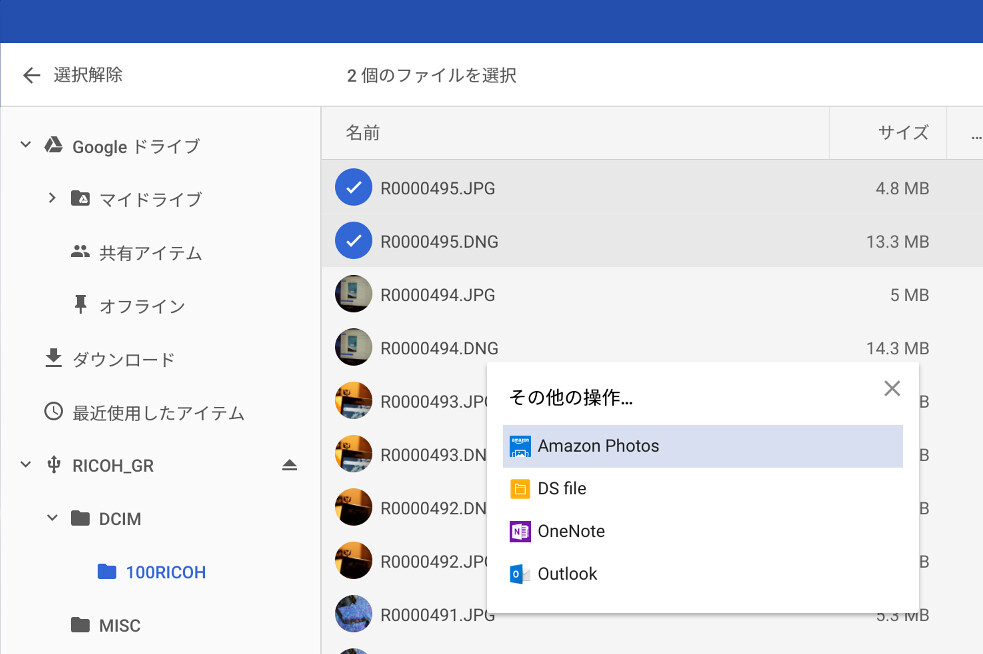Sort files by サイズ column header
The image size is (983, 654).
[x=903, y=133]
